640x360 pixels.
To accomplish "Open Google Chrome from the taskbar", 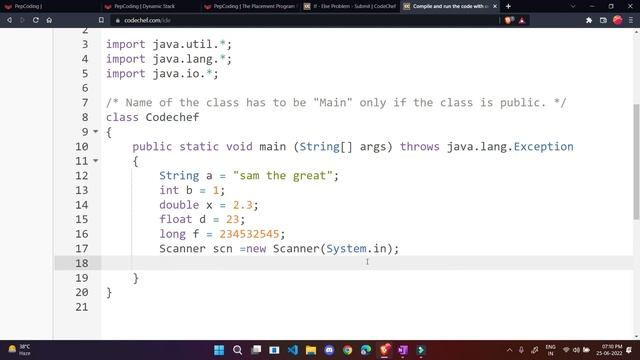I will pyautogui.click(x=347, y=350).
